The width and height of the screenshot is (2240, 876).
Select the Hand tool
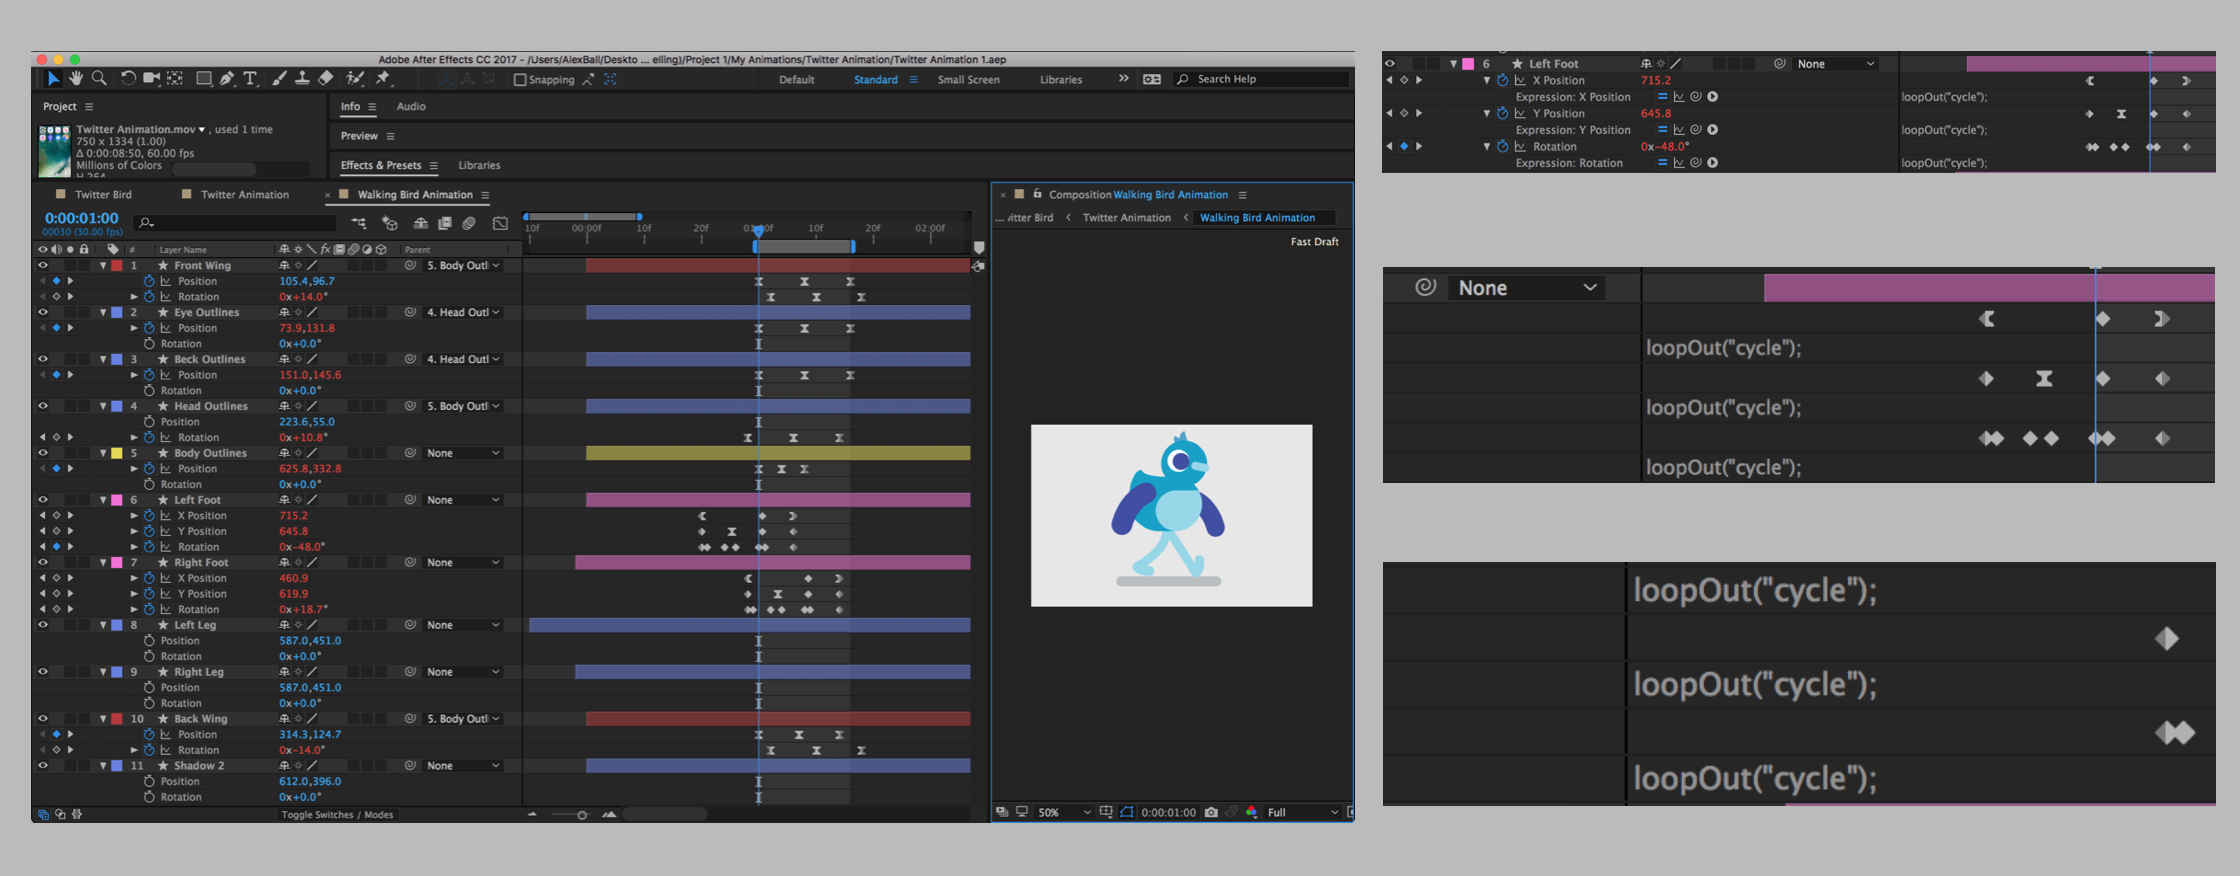click(x=76, y=79)
